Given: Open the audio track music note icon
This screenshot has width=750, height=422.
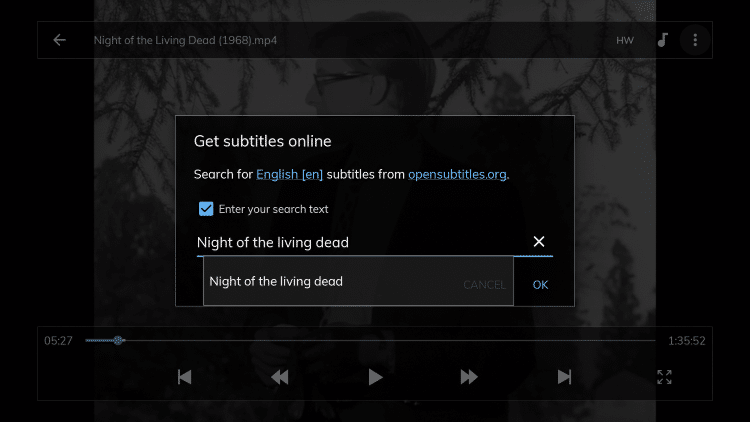Looking at the screenshot, I should pos(662,40).
